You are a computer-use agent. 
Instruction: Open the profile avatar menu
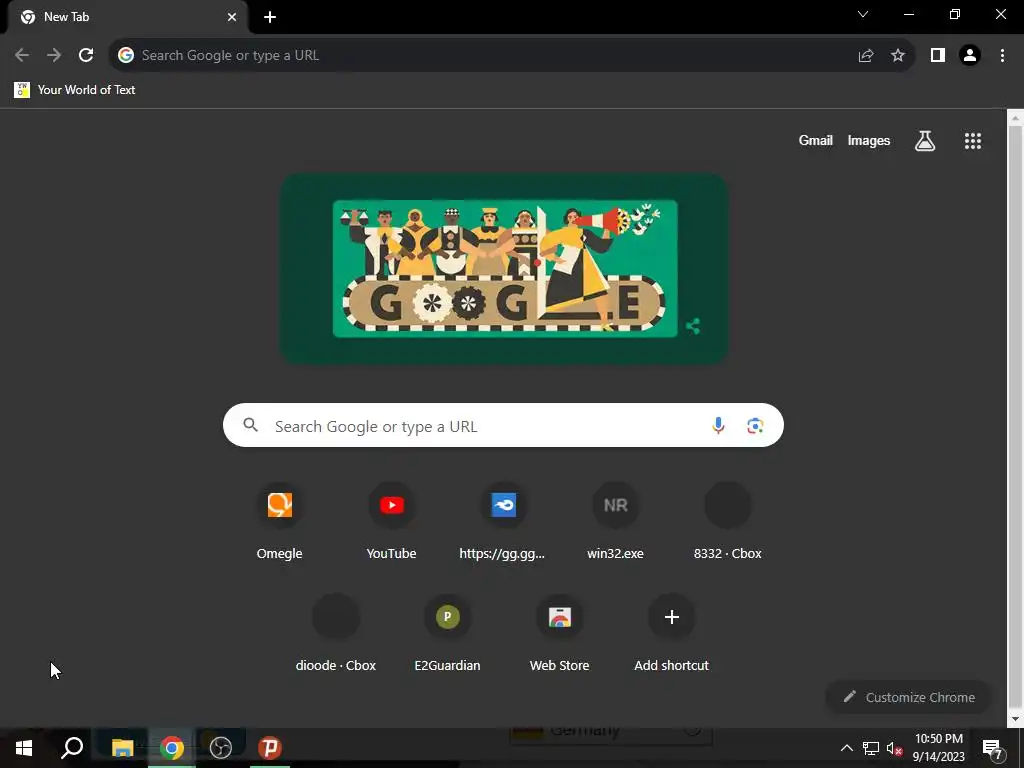970,56
